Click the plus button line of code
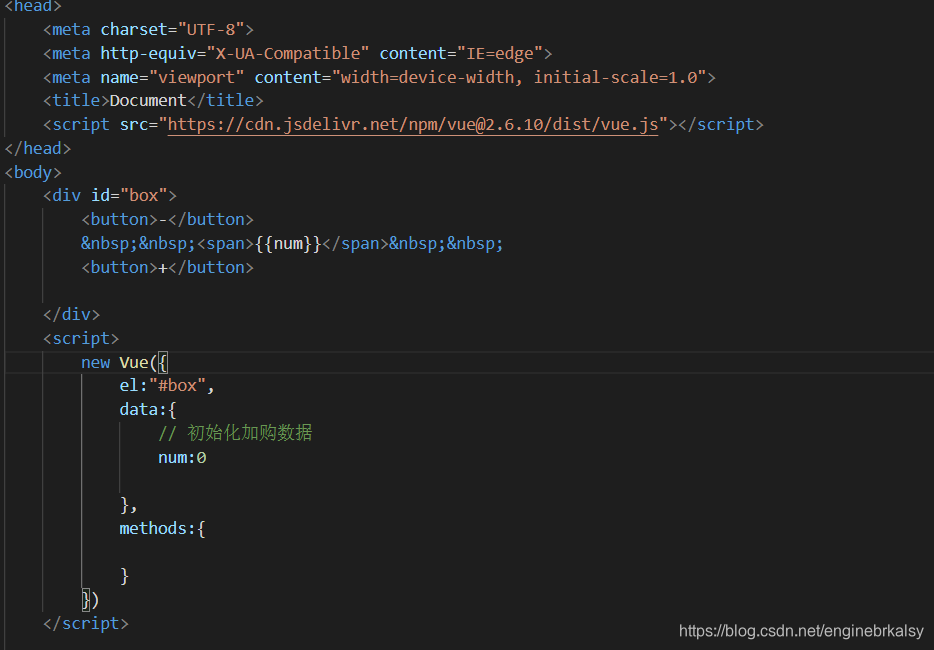The image size is (934, 650). pos(167,267)
